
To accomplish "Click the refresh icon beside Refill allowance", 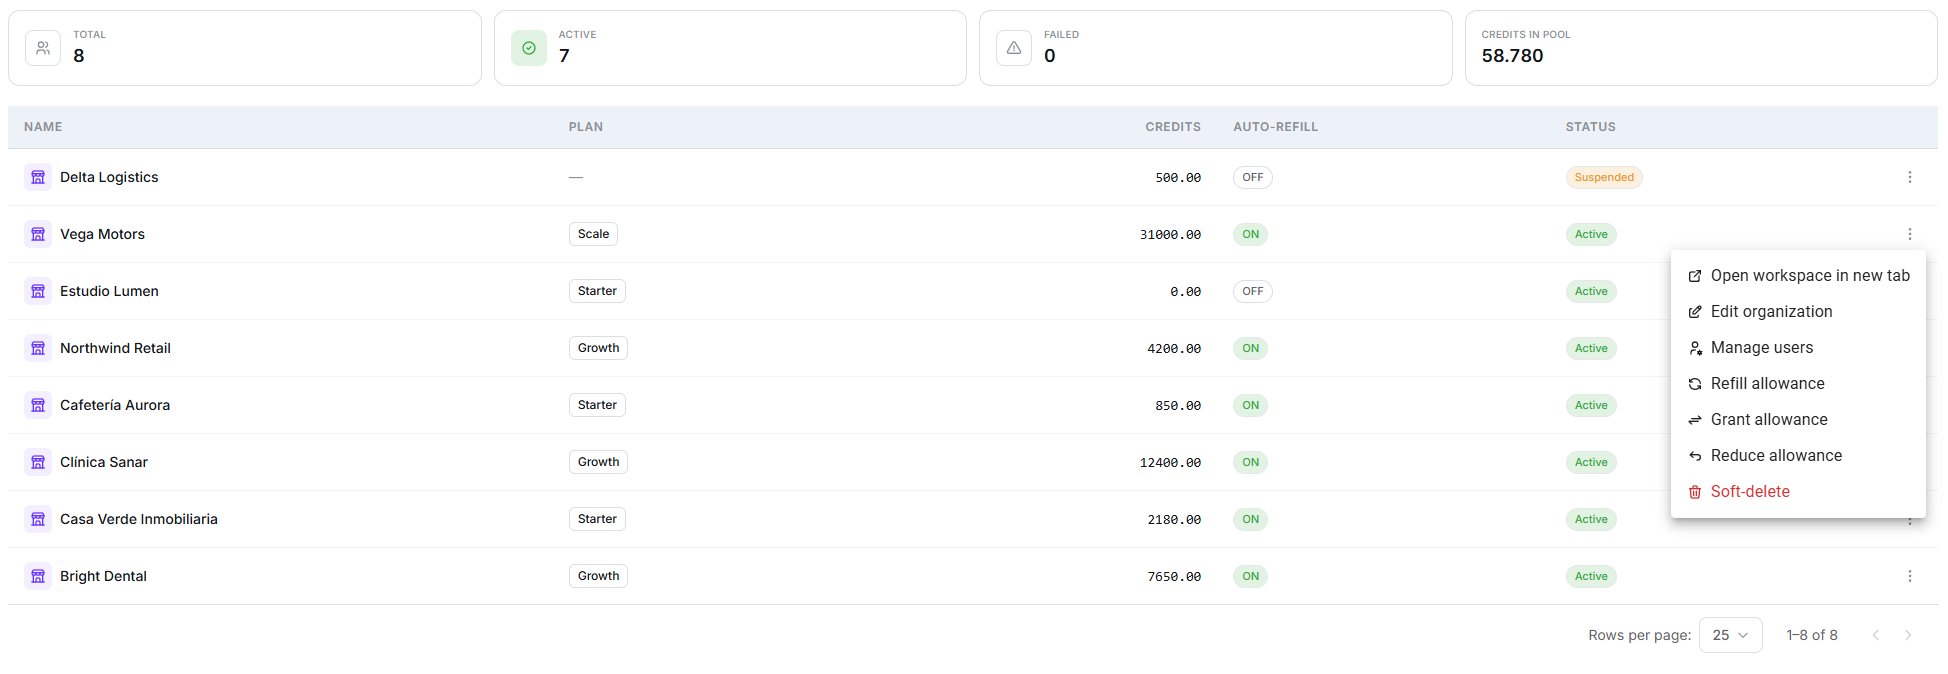I will click(x=1694, y=384).
